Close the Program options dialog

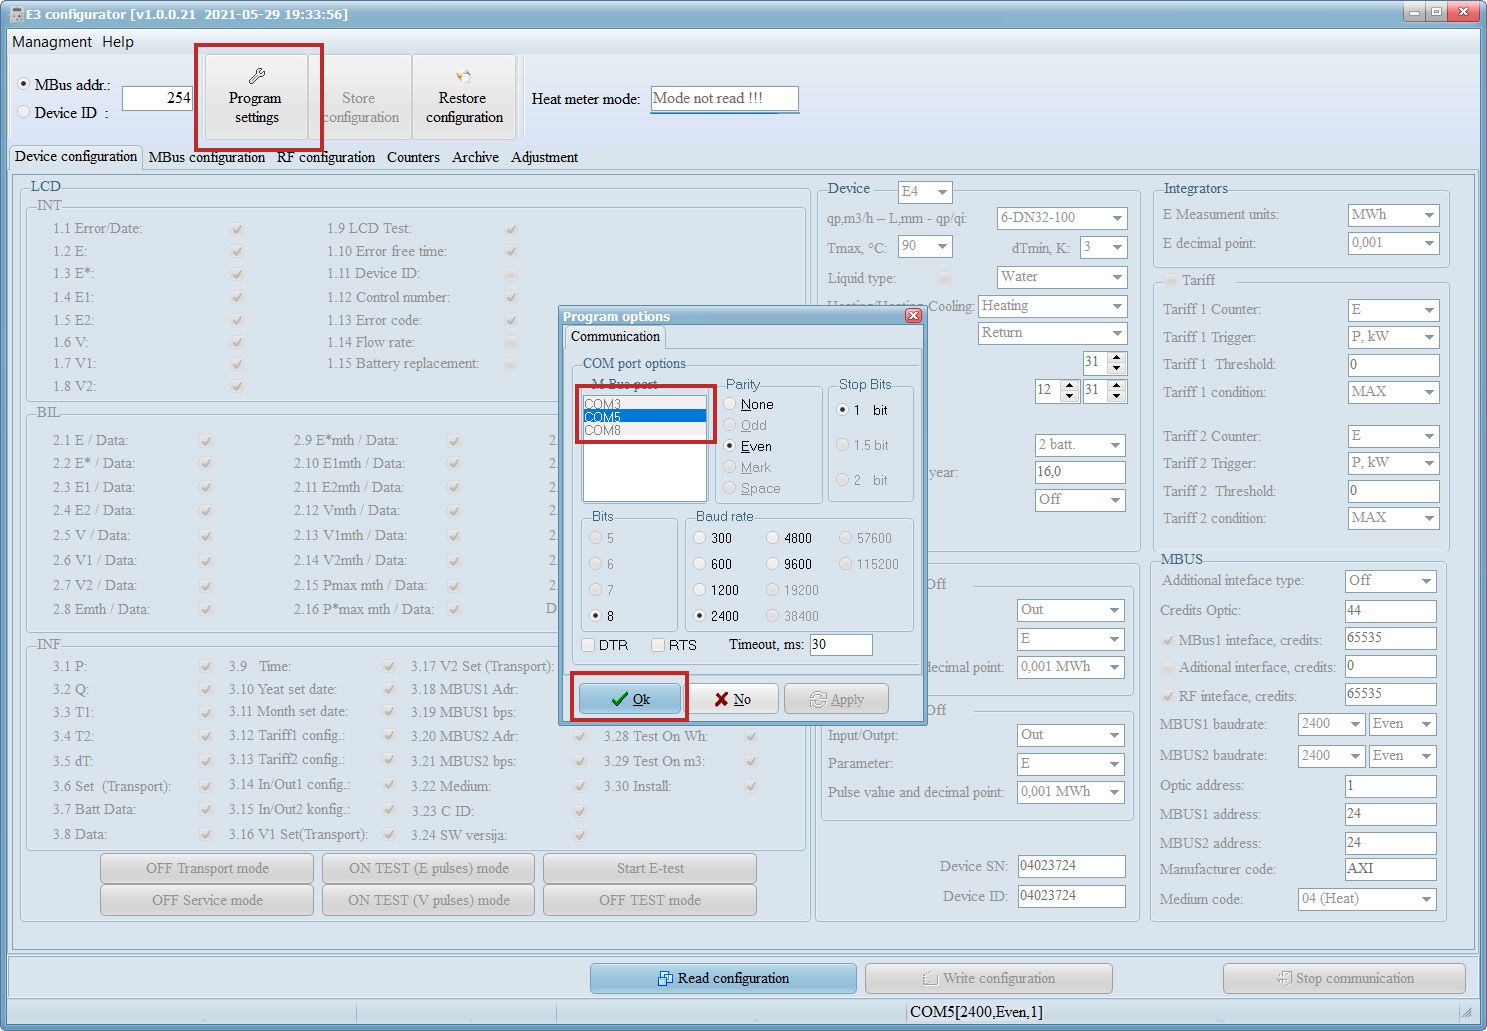click(912, 316)
